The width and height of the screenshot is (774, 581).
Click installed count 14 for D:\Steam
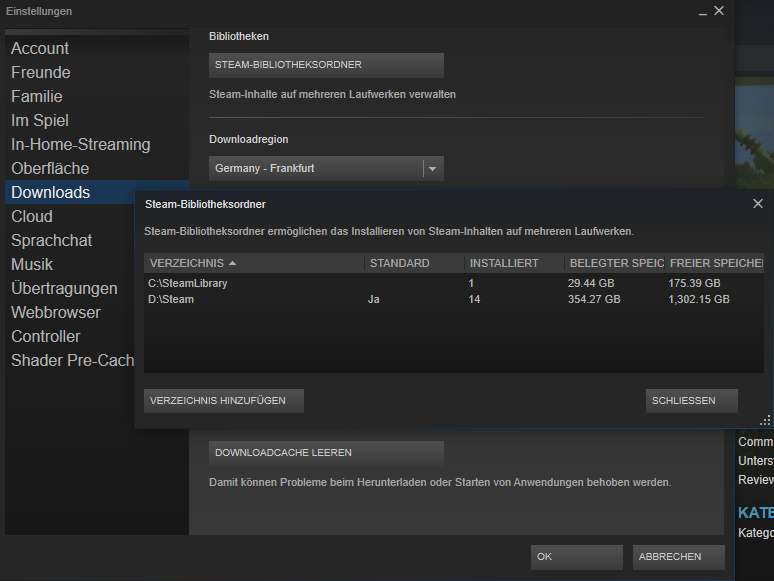coord(474,300)
